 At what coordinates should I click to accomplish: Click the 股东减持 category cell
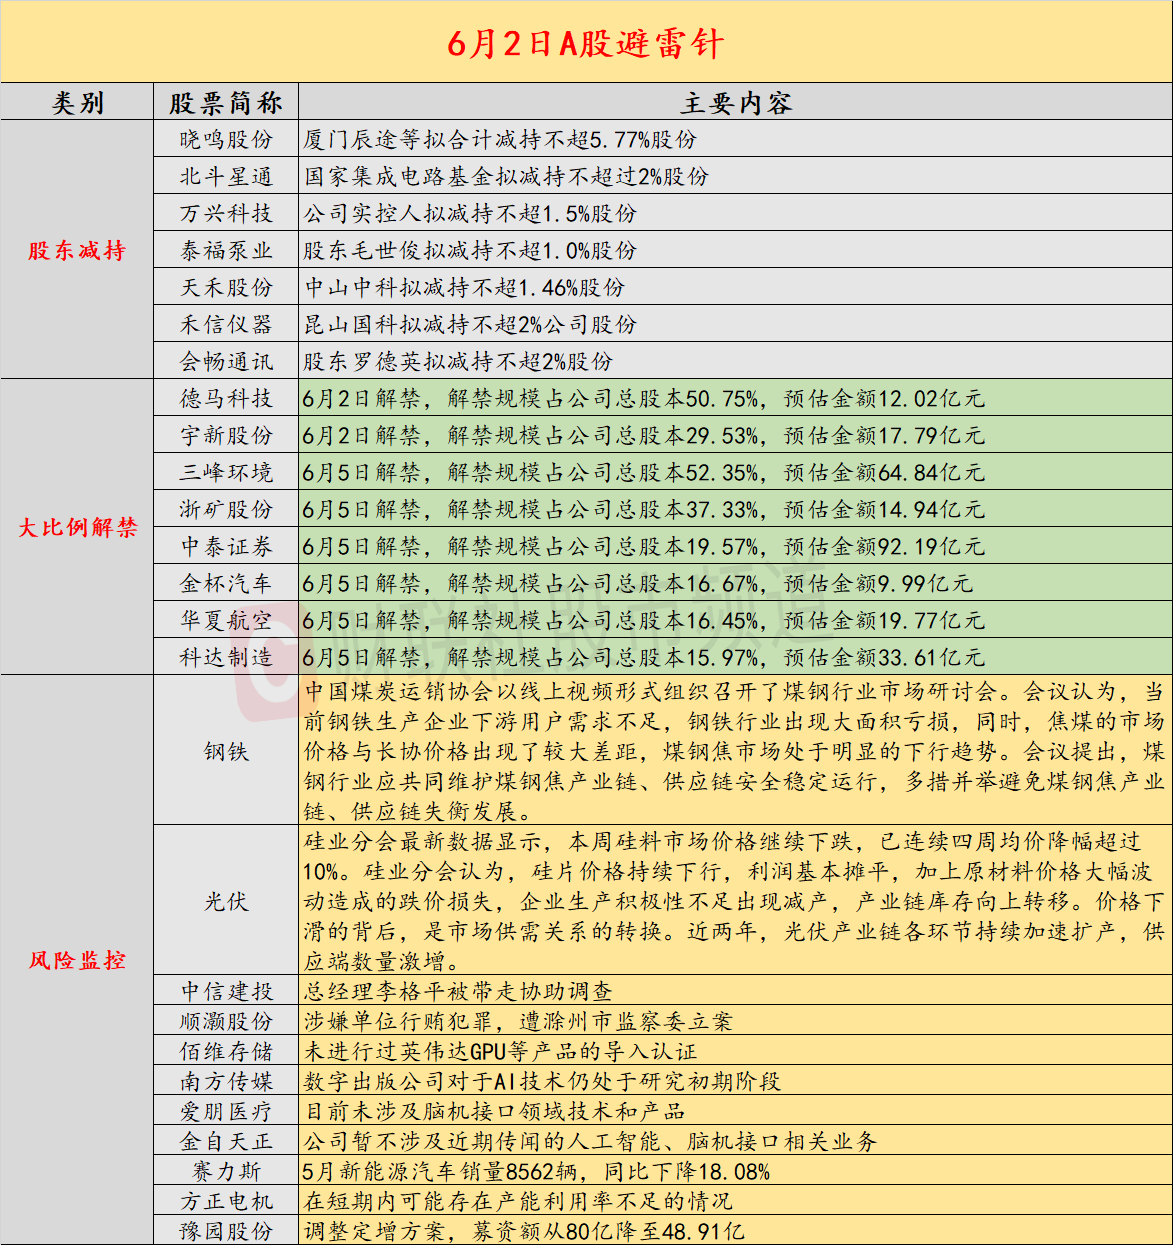tap(77, 250)
